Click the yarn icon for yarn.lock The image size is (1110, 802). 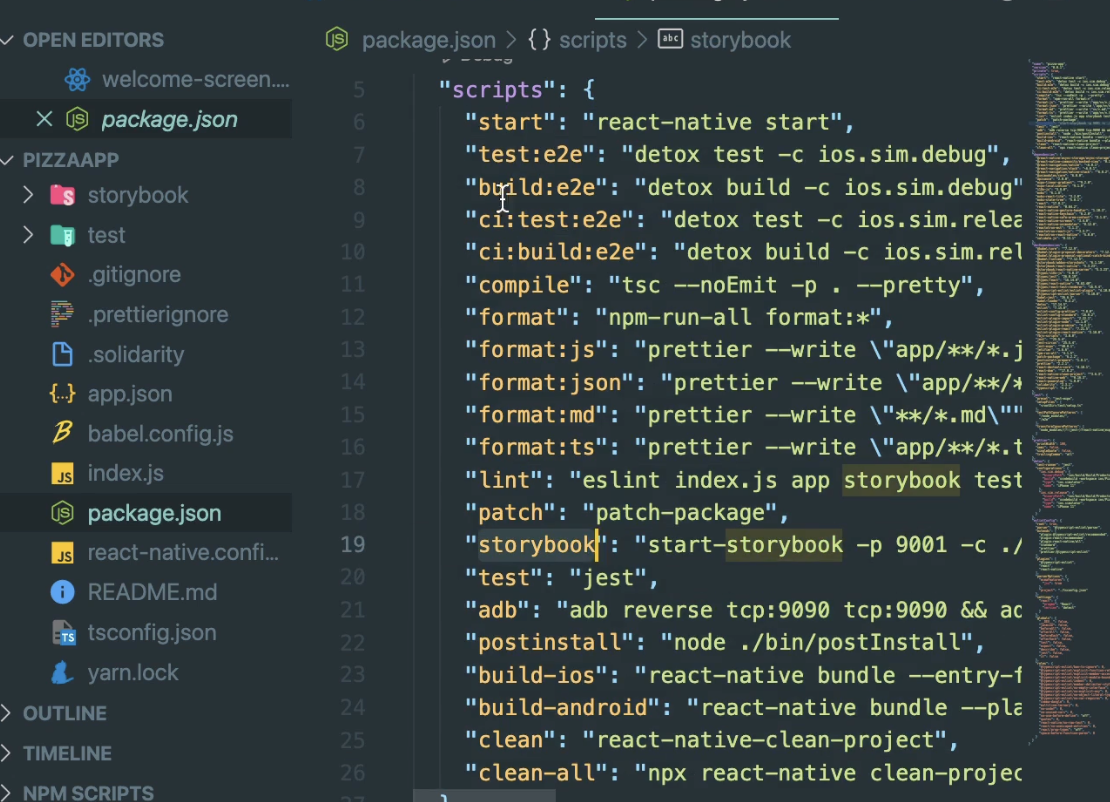[62, 672]
